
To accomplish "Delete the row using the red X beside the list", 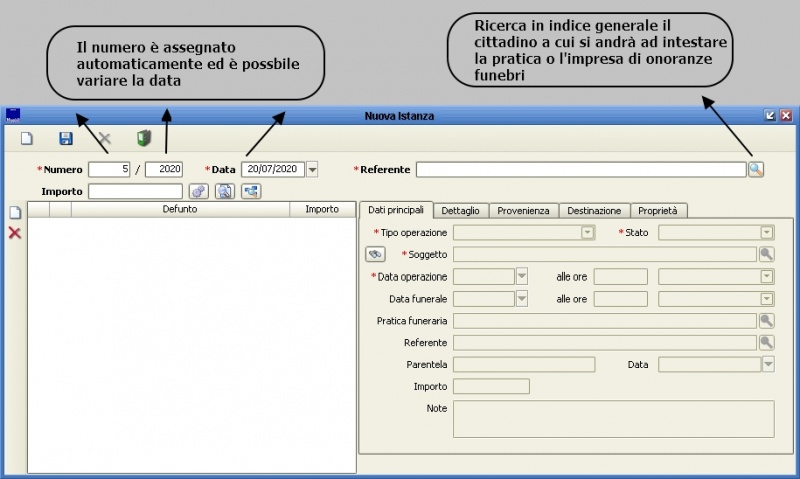I will 14,232.
